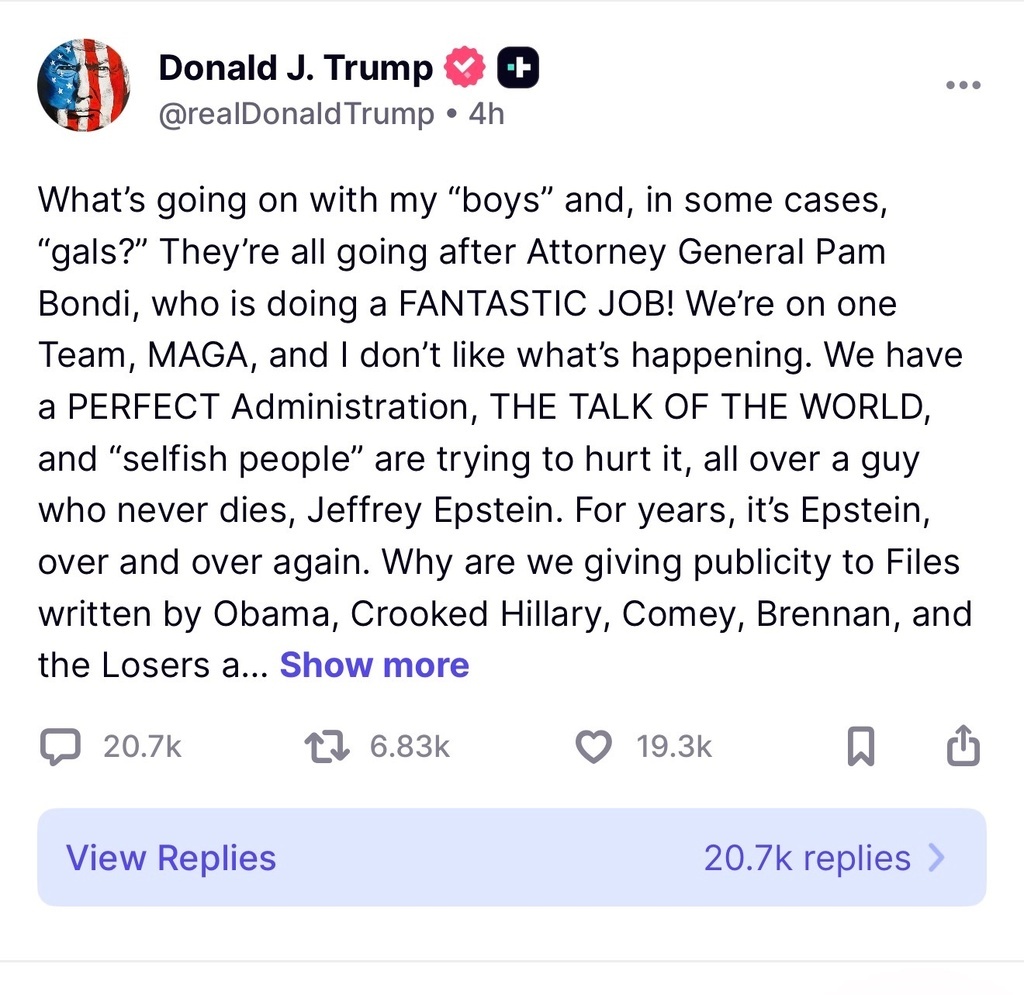The image size is (1024, 995).
Task: Click the 19.3k likes count
Action: pos(674,747)
